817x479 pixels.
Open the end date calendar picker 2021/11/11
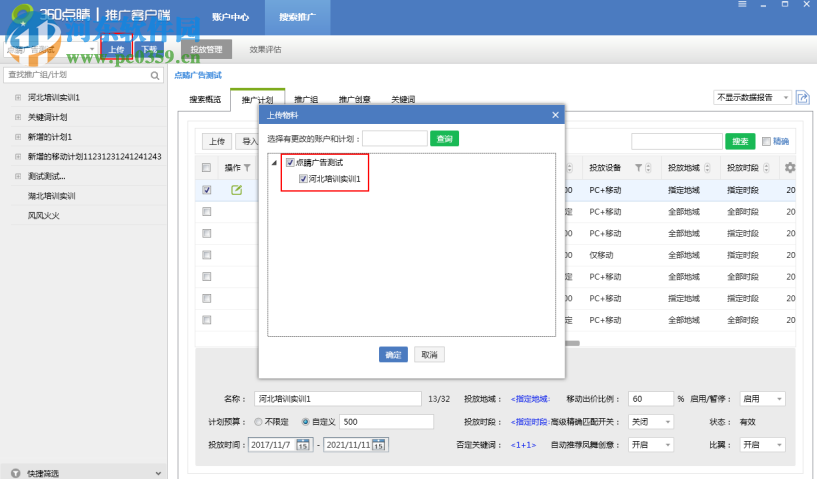click(x=378, y=445)
